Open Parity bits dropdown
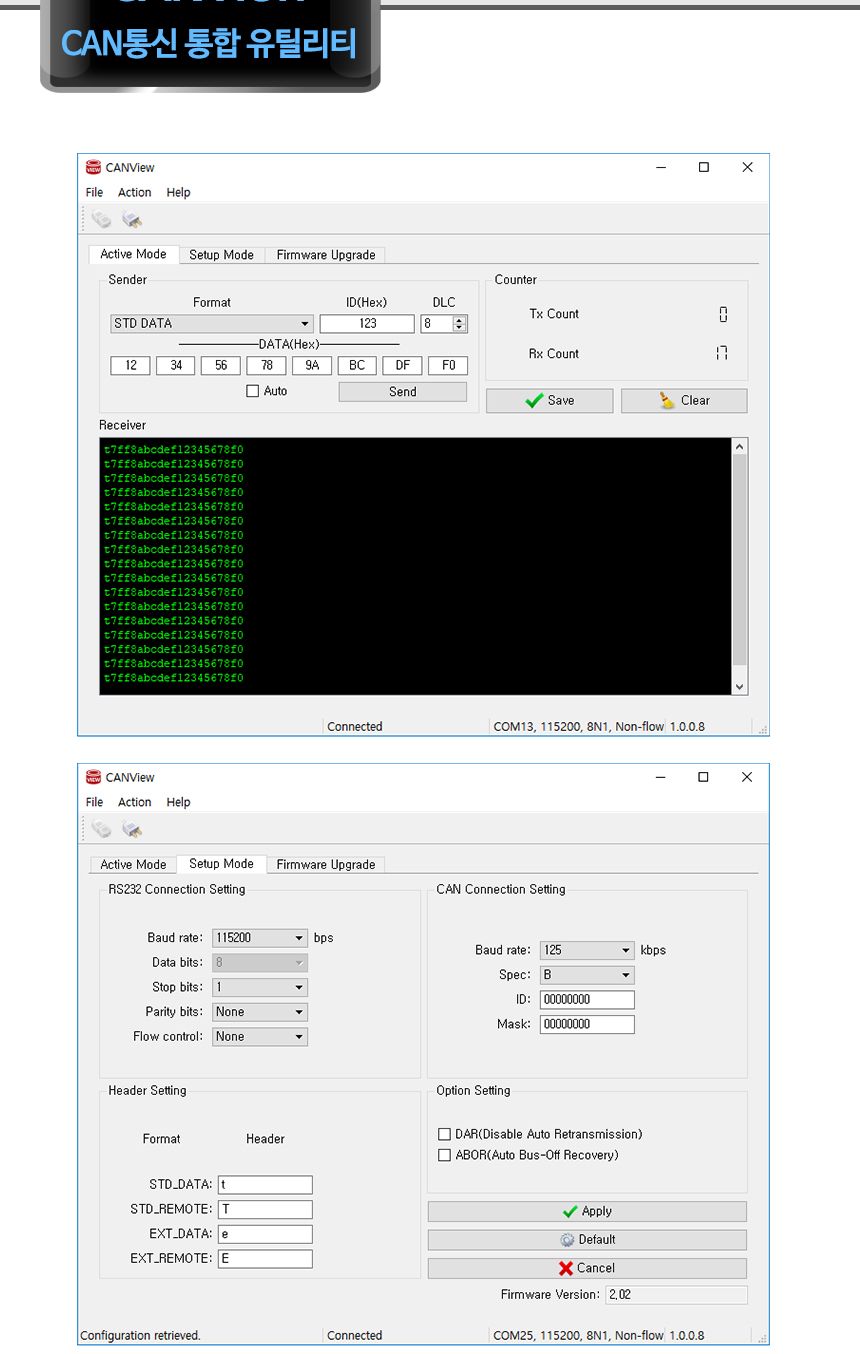The height and width of the screenshot is (1354, 860). click(260, 1012)
